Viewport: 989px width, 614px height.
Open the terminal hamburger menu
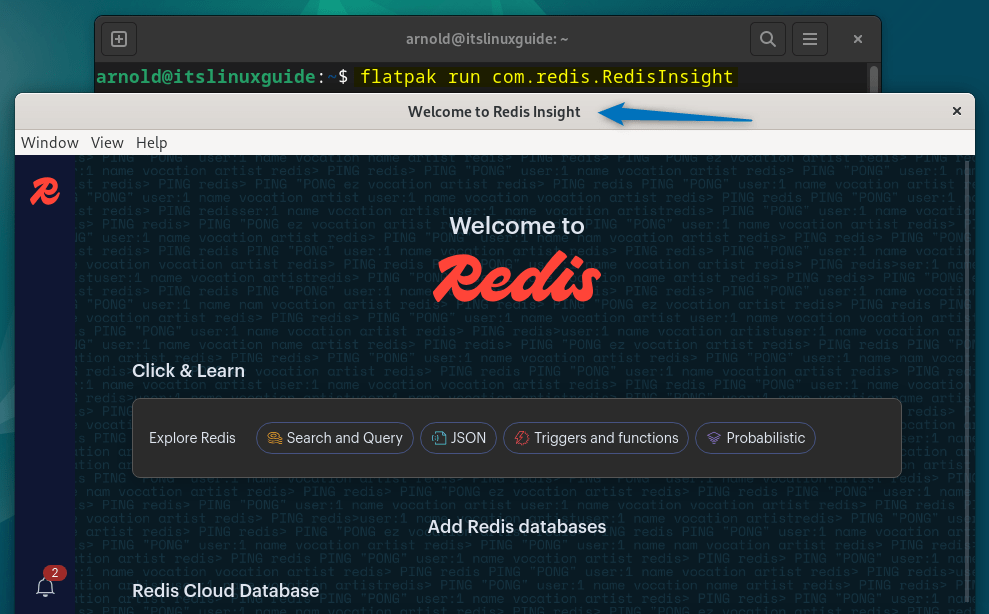point(810,39)
